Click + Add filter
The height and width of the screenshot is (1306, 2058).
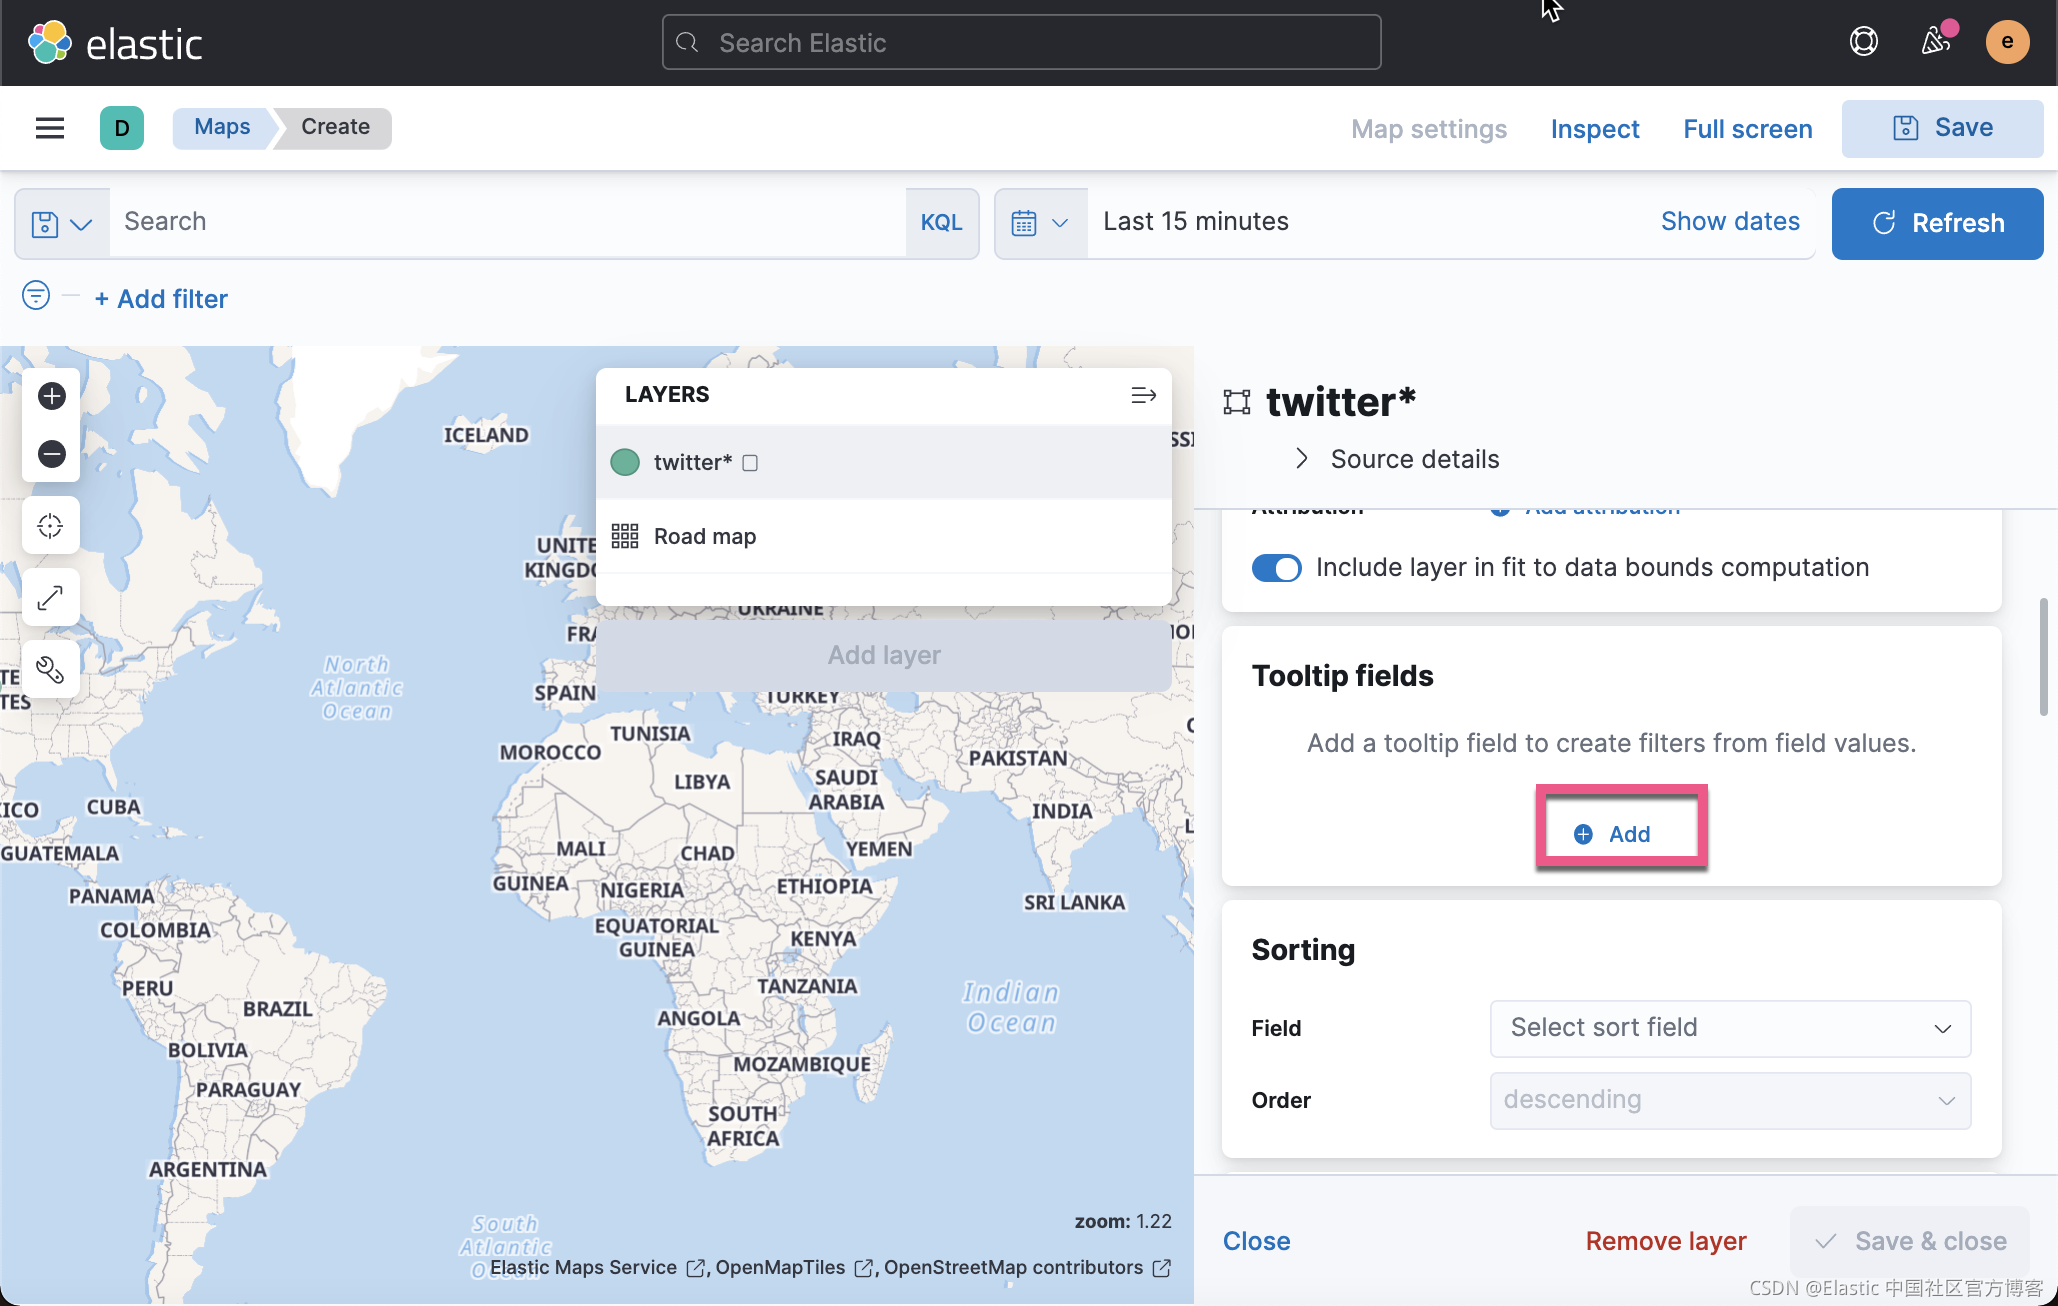pos(161,299)
